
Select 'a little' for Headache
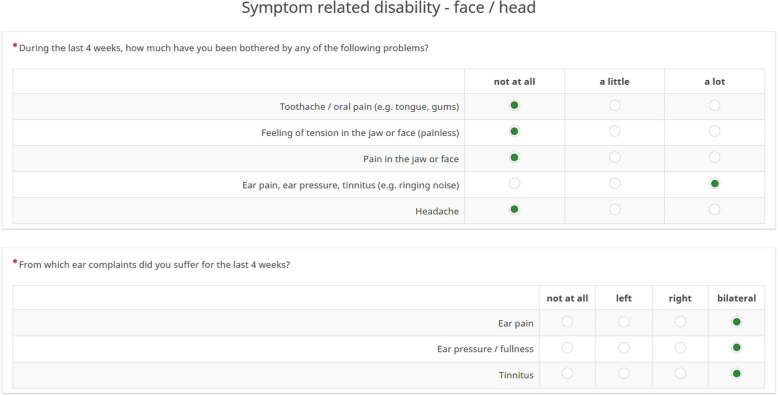click(614, 209)
